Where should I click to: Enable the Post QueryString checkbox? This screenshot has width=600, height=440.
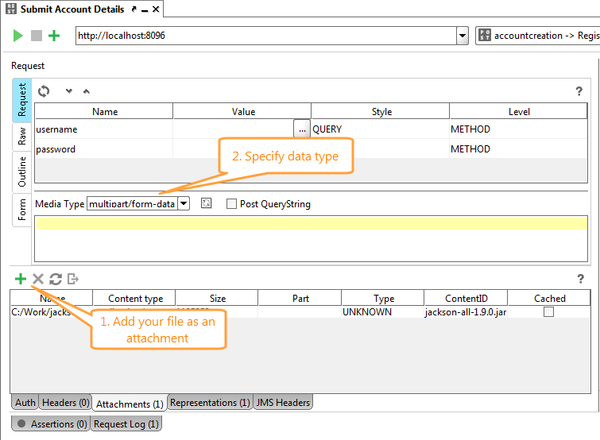(x=232, y=204)
